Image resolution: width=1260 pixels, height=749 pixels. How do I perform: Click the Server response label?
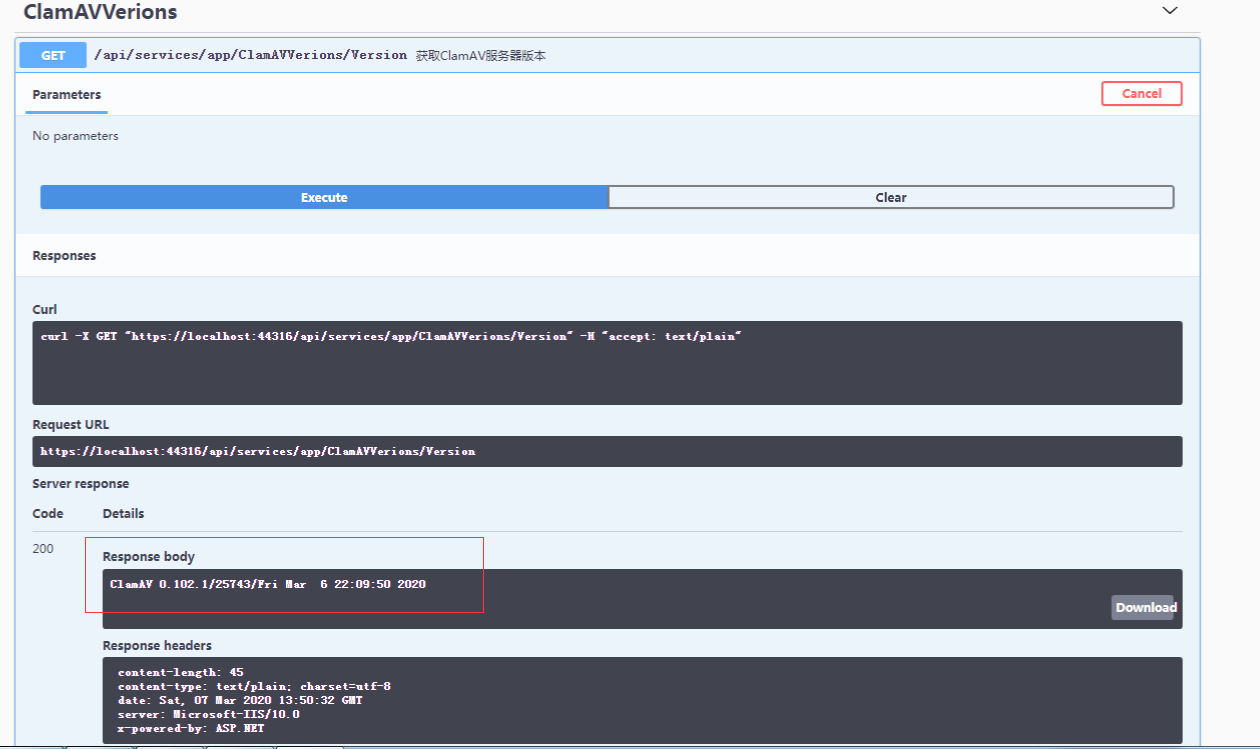(80, 484)
